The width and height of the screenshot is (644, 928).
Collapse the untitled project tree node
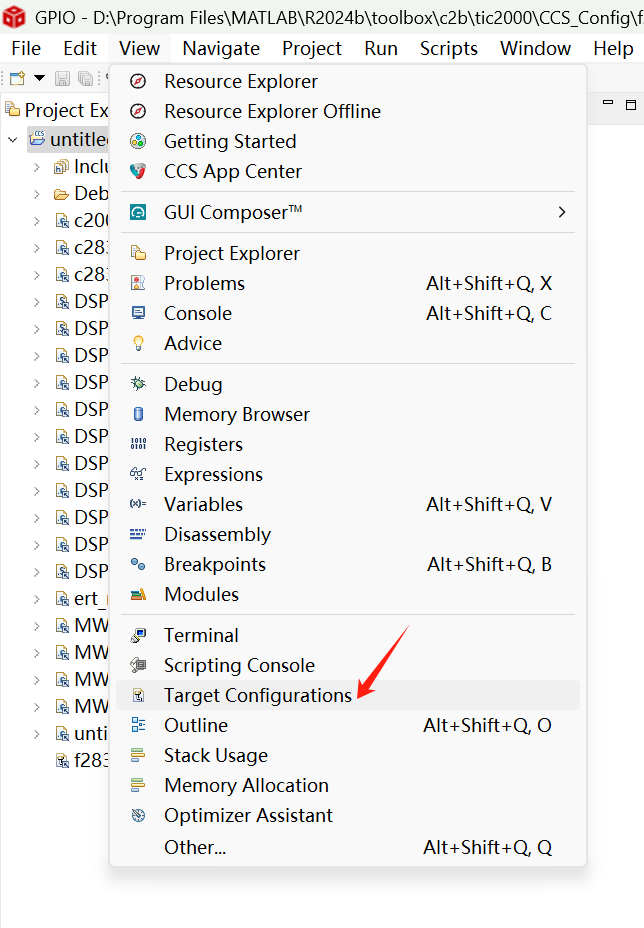click(12, 140)
